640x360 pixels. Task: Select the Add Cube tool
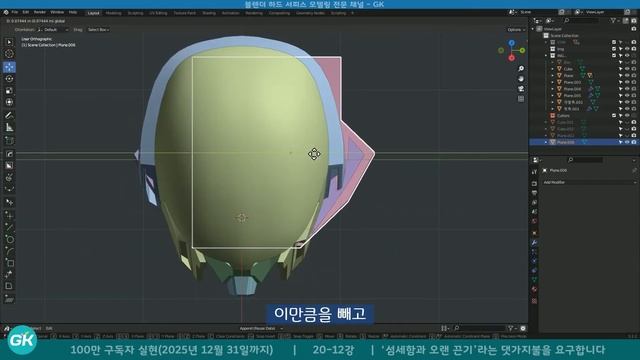pos(9,140)
